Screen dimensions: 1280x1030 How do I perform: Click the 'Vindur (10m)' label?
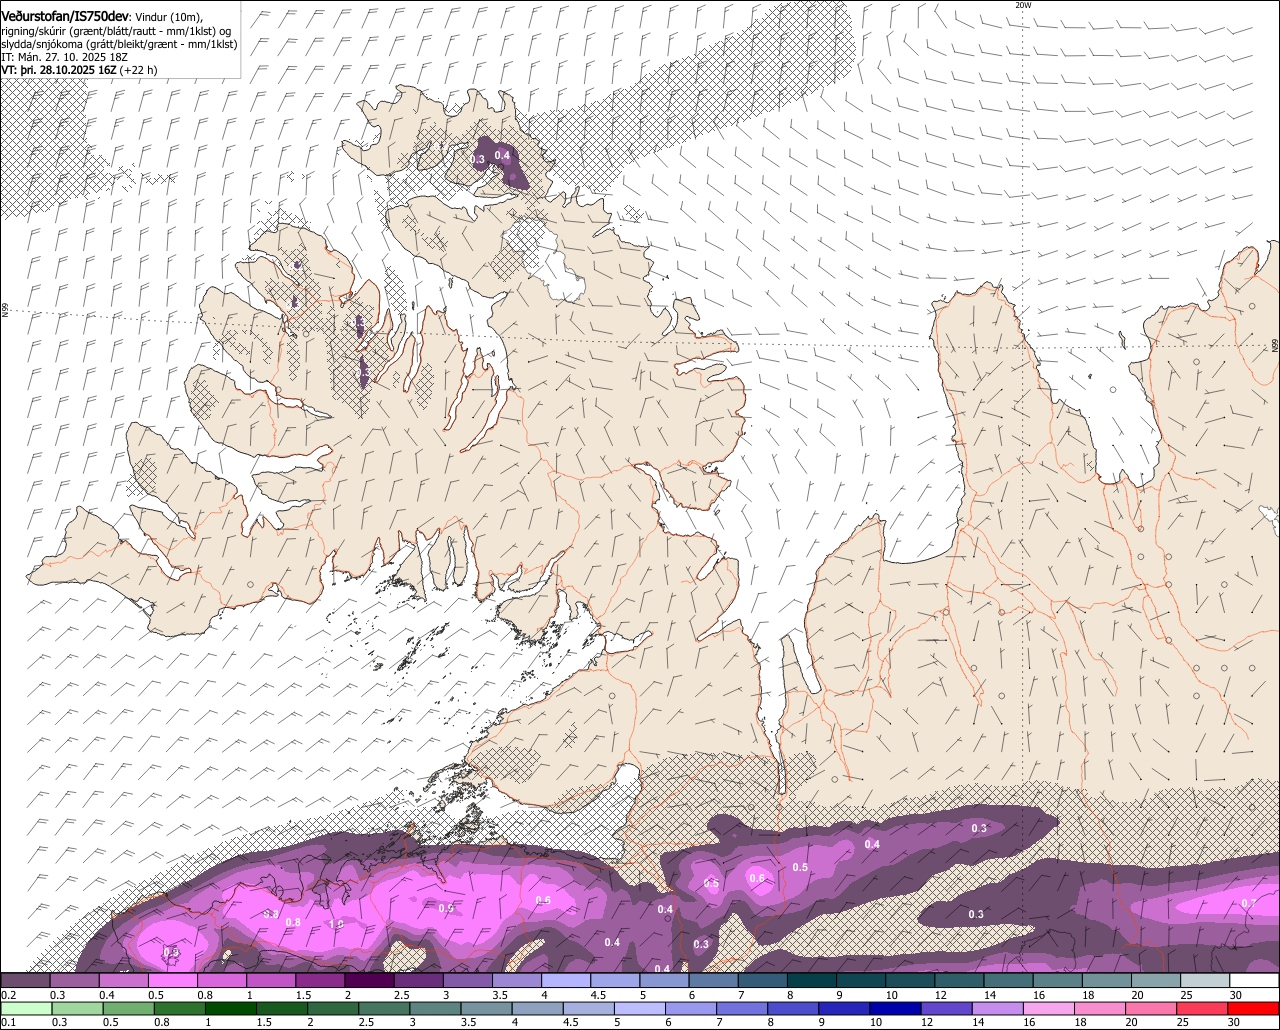(x=168, y=16)
